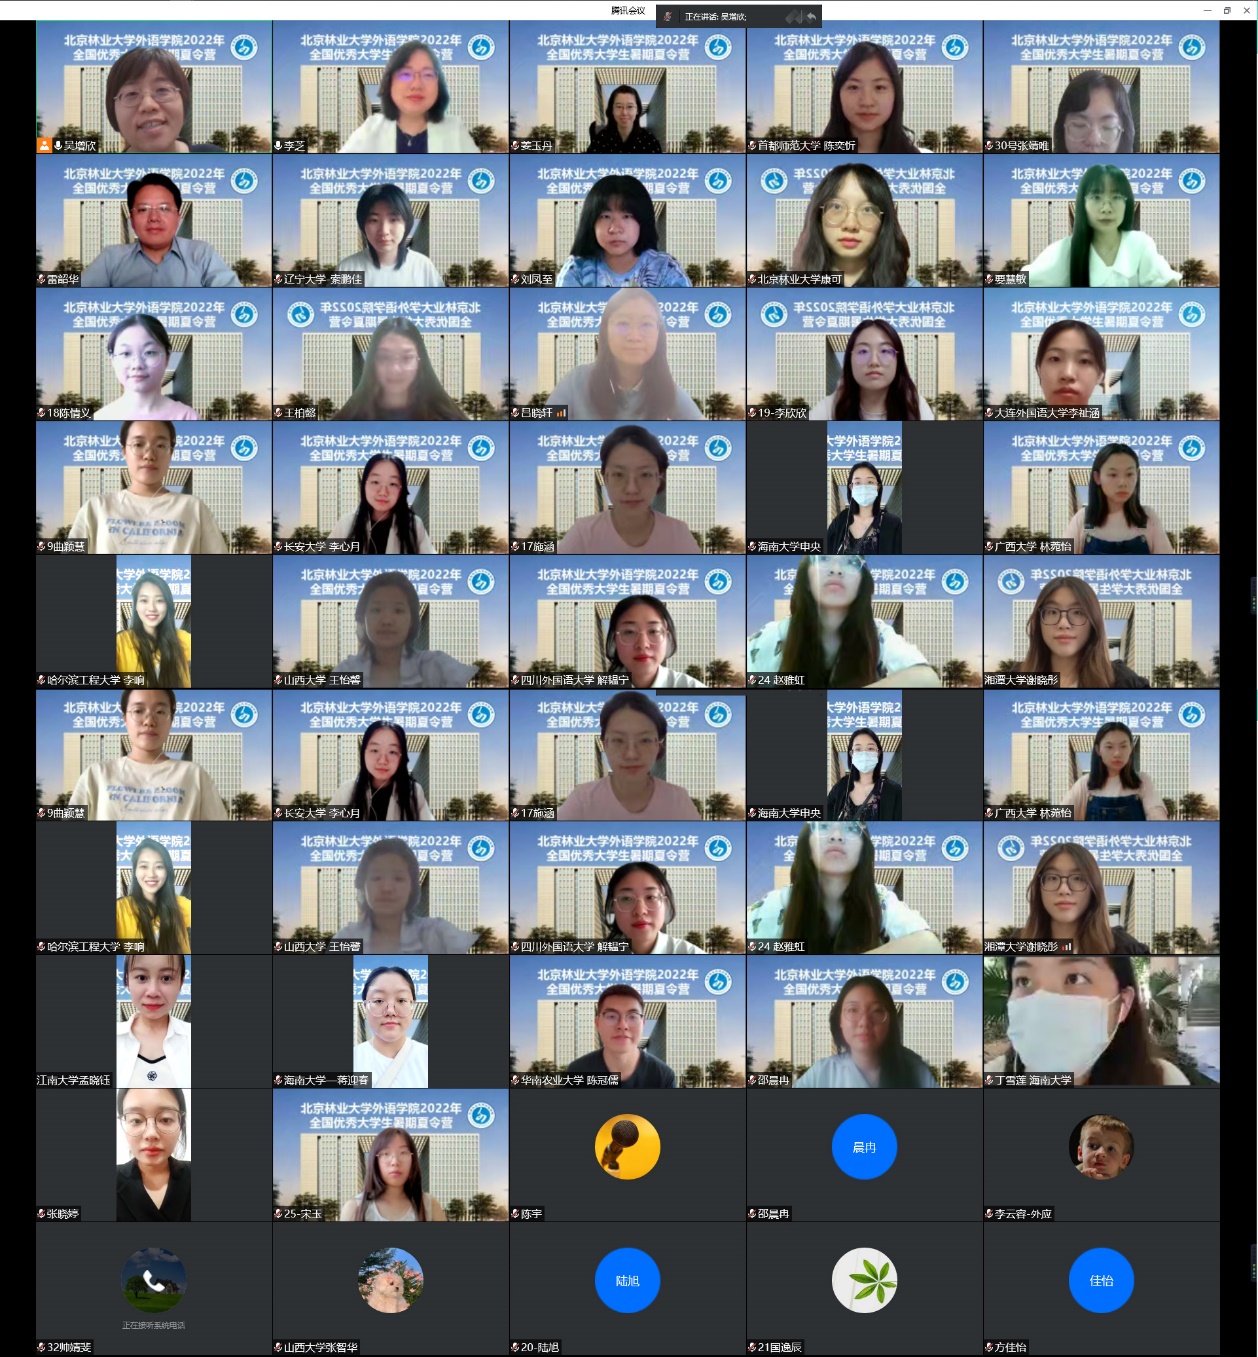This screenshot has width=1258, height=1357.
Task: Select the video tile of 25-宋玉
Action: coord(390,1155)
